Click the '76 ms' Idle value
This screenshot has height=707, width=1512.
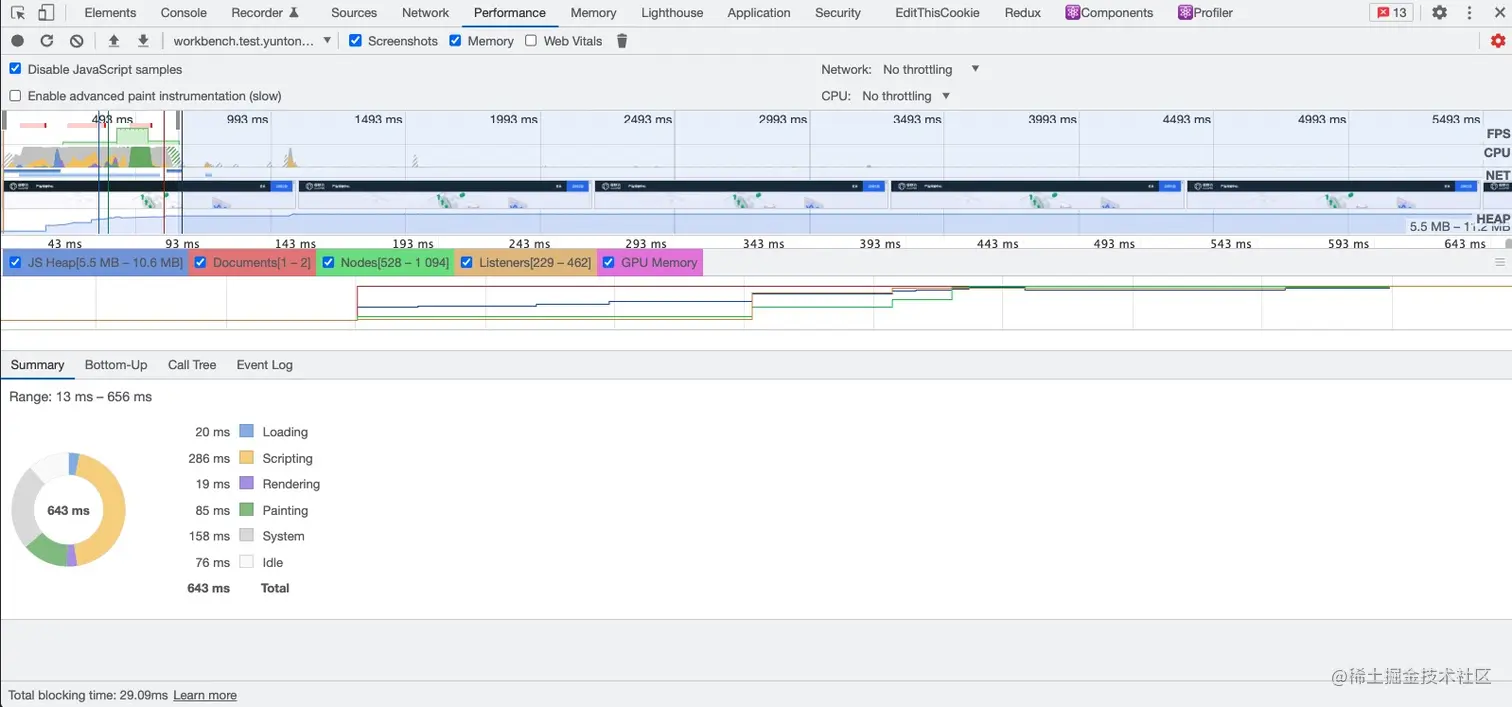pos(213,562)
